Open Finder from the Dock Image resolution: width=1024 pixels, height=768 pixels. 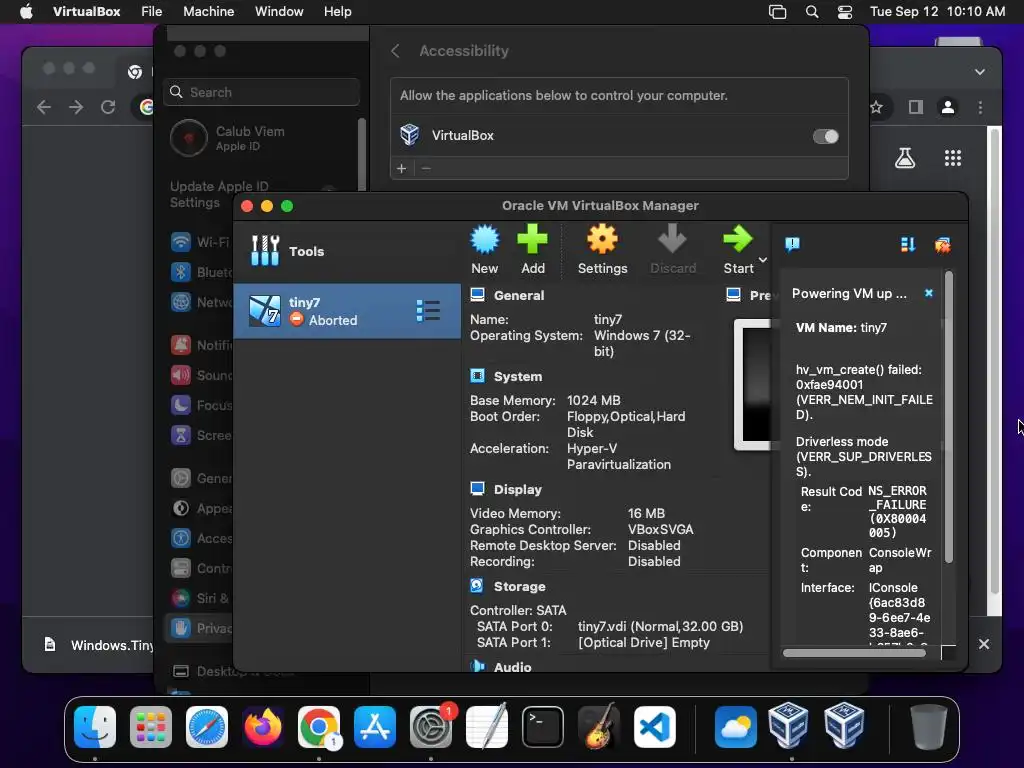95,727
